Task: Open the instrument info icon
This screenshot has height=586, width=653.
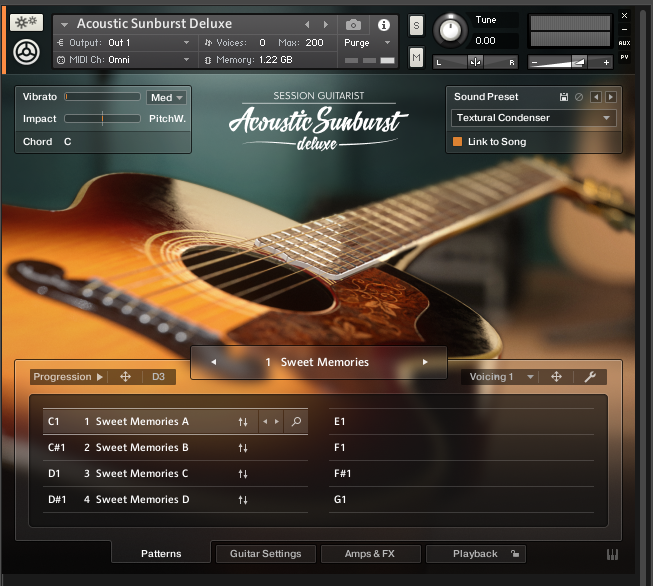Action: tap(384, 25)
